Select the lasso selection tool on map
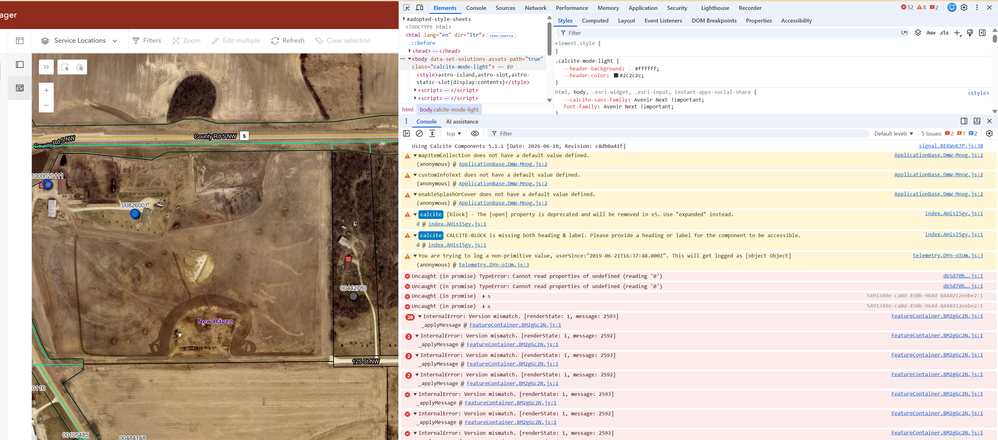Image resolution: width=998 pixels, height=440 pixels. coord(80,67)
